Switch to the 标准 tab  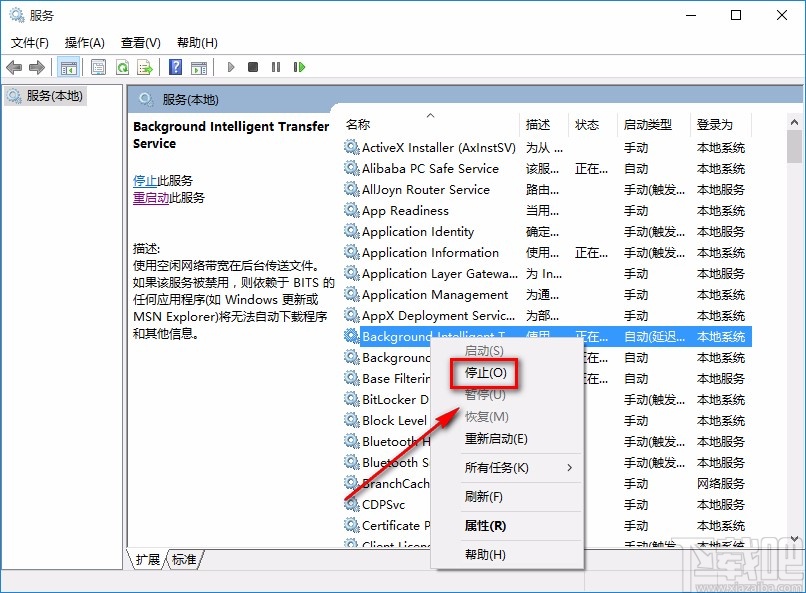pyautogui.click(x=182, y=560)
